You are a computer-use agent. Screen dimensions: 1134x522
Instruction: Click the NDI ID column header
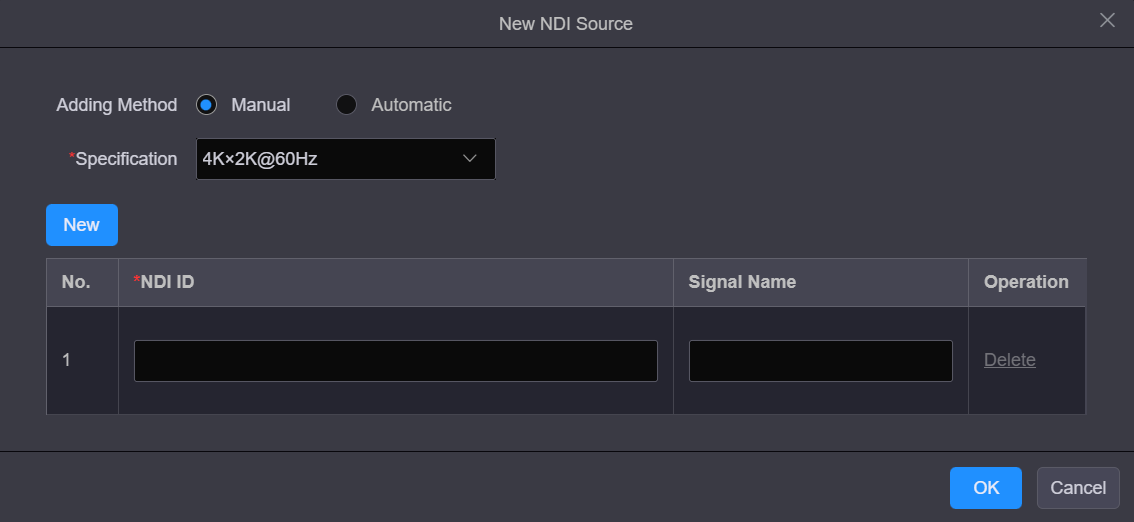tap(396, 283)
